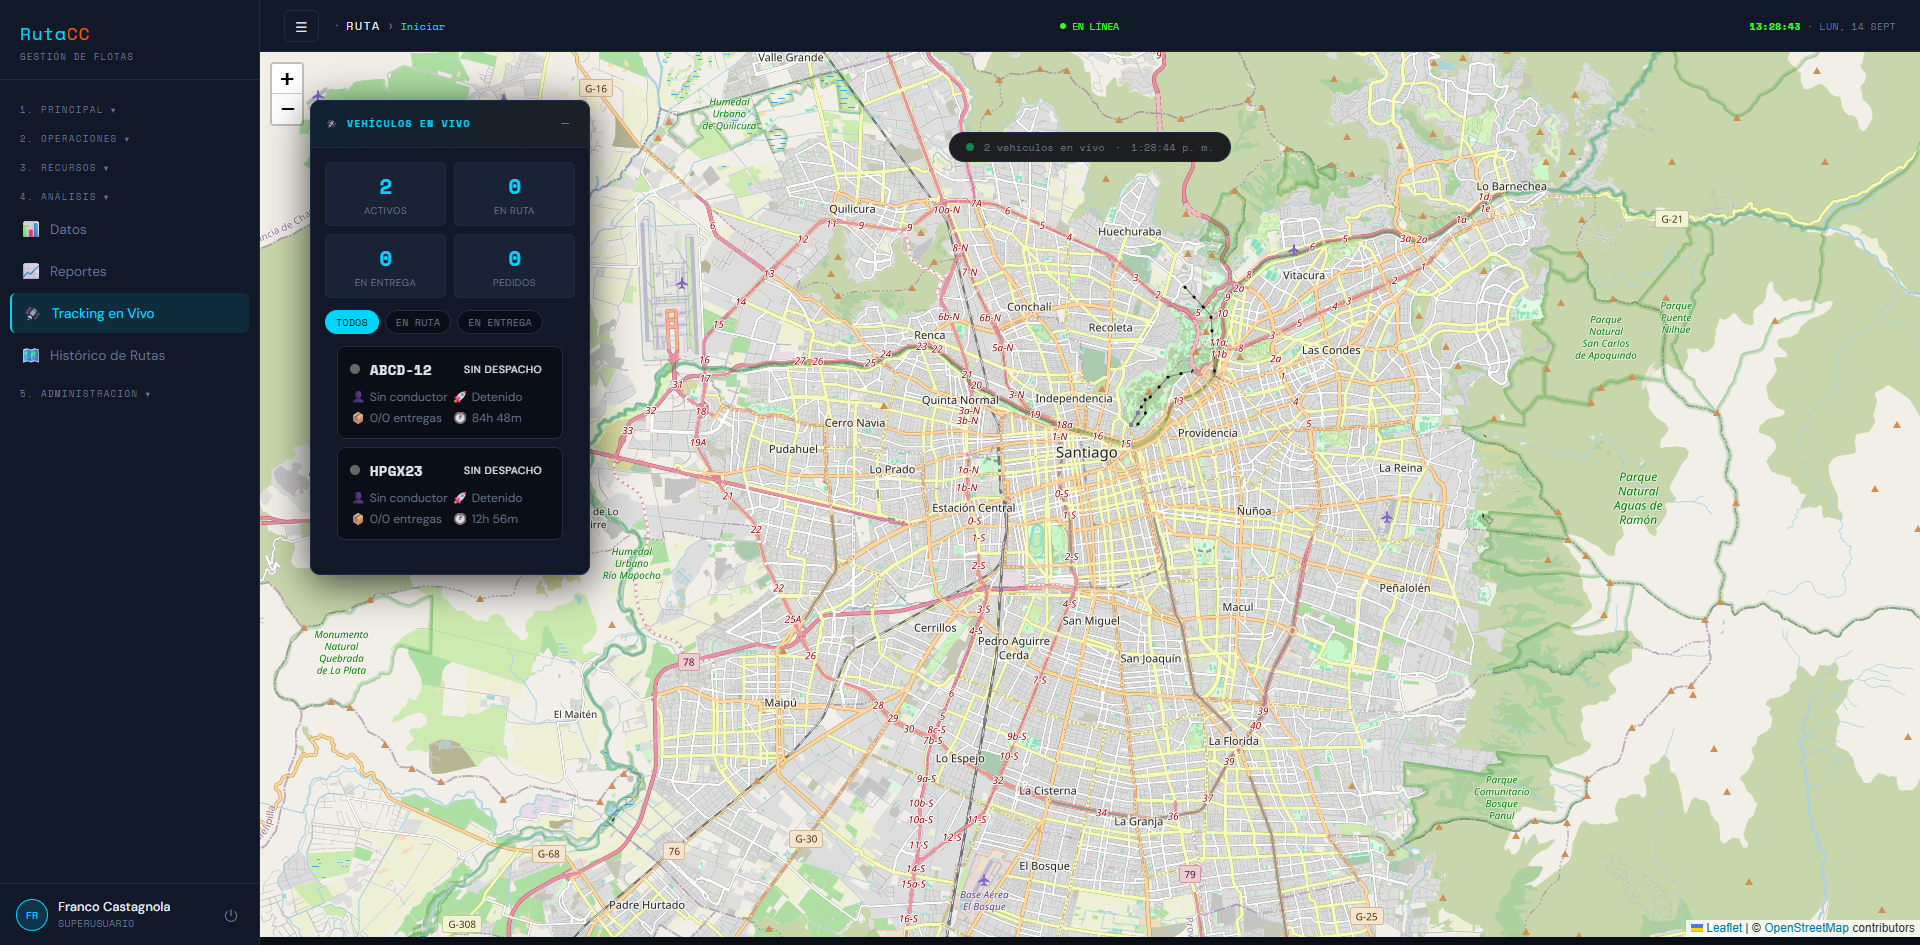Click 'Sin conductor' on HPGX23 card
The height and width of the screenshot is (945, 1920).
tap(408, 498)
